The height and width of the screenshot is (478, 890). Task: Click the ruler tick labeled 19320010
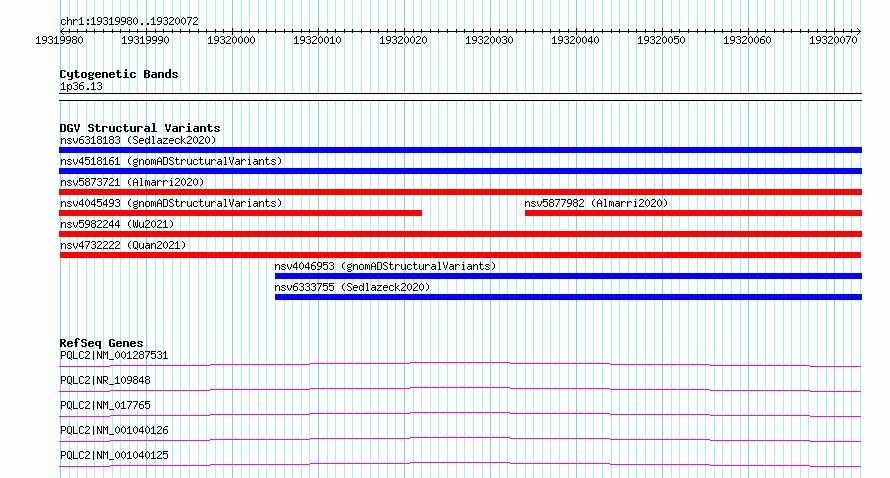317,40
